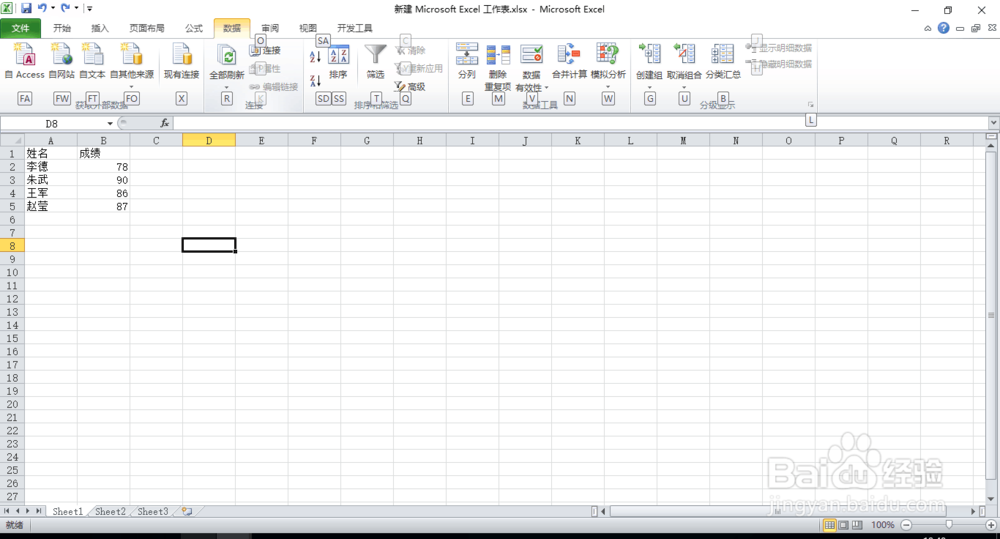Switch to Page Break Preview in status bar
Image resolution: width=1000 pixels, height=539 pixels.
pyautogui.click(x=857, y=525)
